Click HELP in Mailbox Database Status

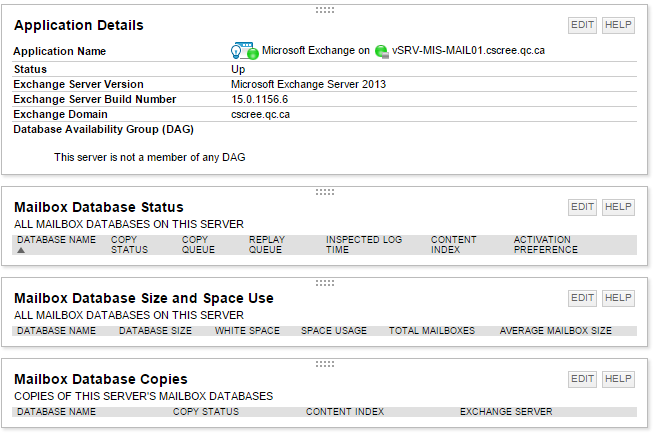tap(618, 207)
